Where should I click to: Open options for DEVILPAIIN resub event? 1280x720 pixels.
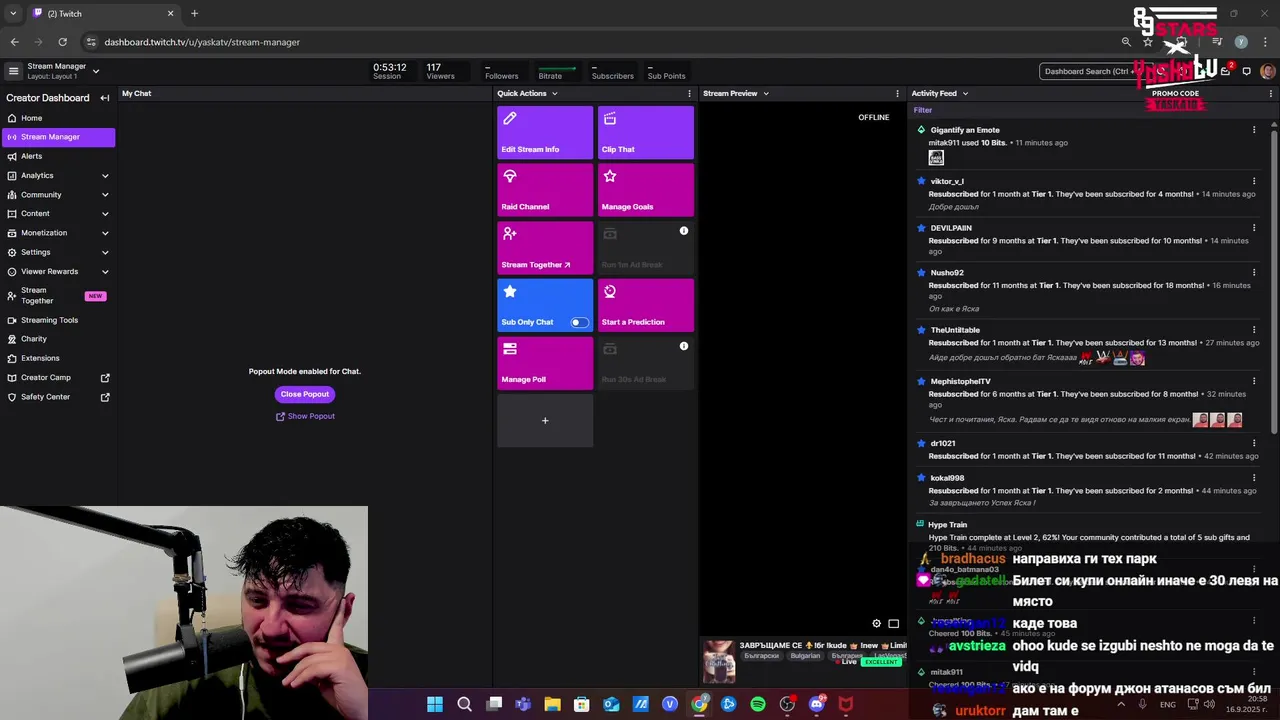(x=1254, y=228)
